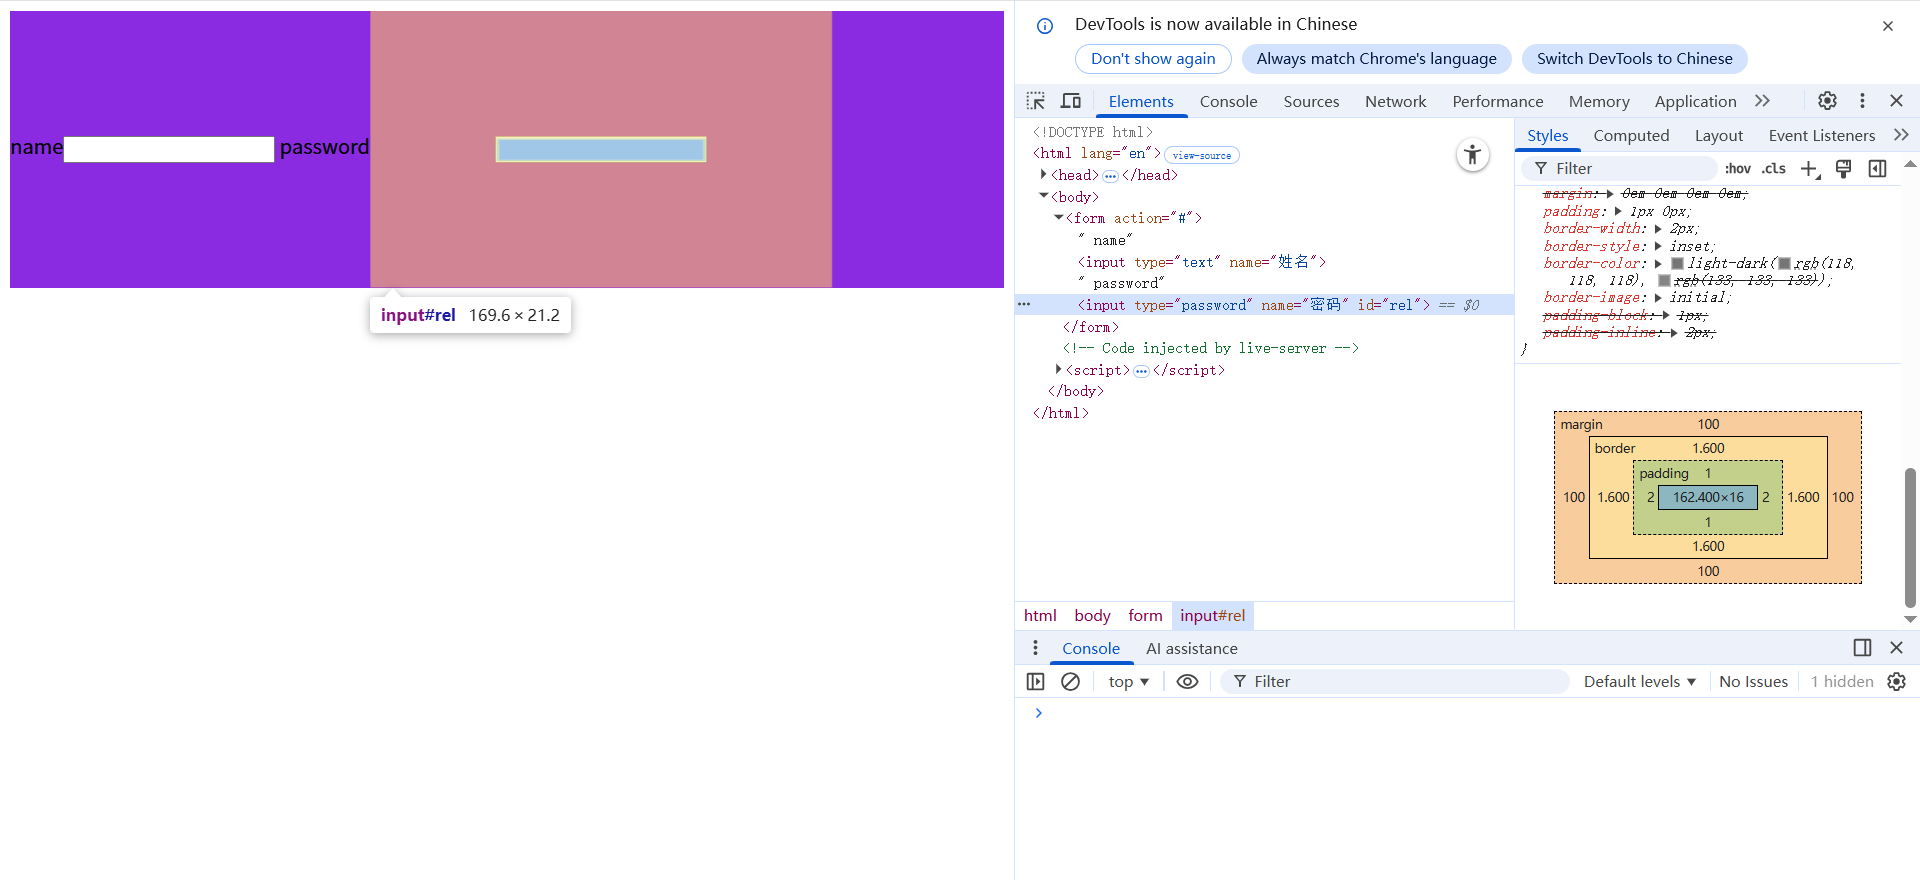The height and width of the screenshot is (880, 1920).
Task: Toggle rendering emulations paintbrush icon
Action: pyautogui.click(x=1843, y=169)
